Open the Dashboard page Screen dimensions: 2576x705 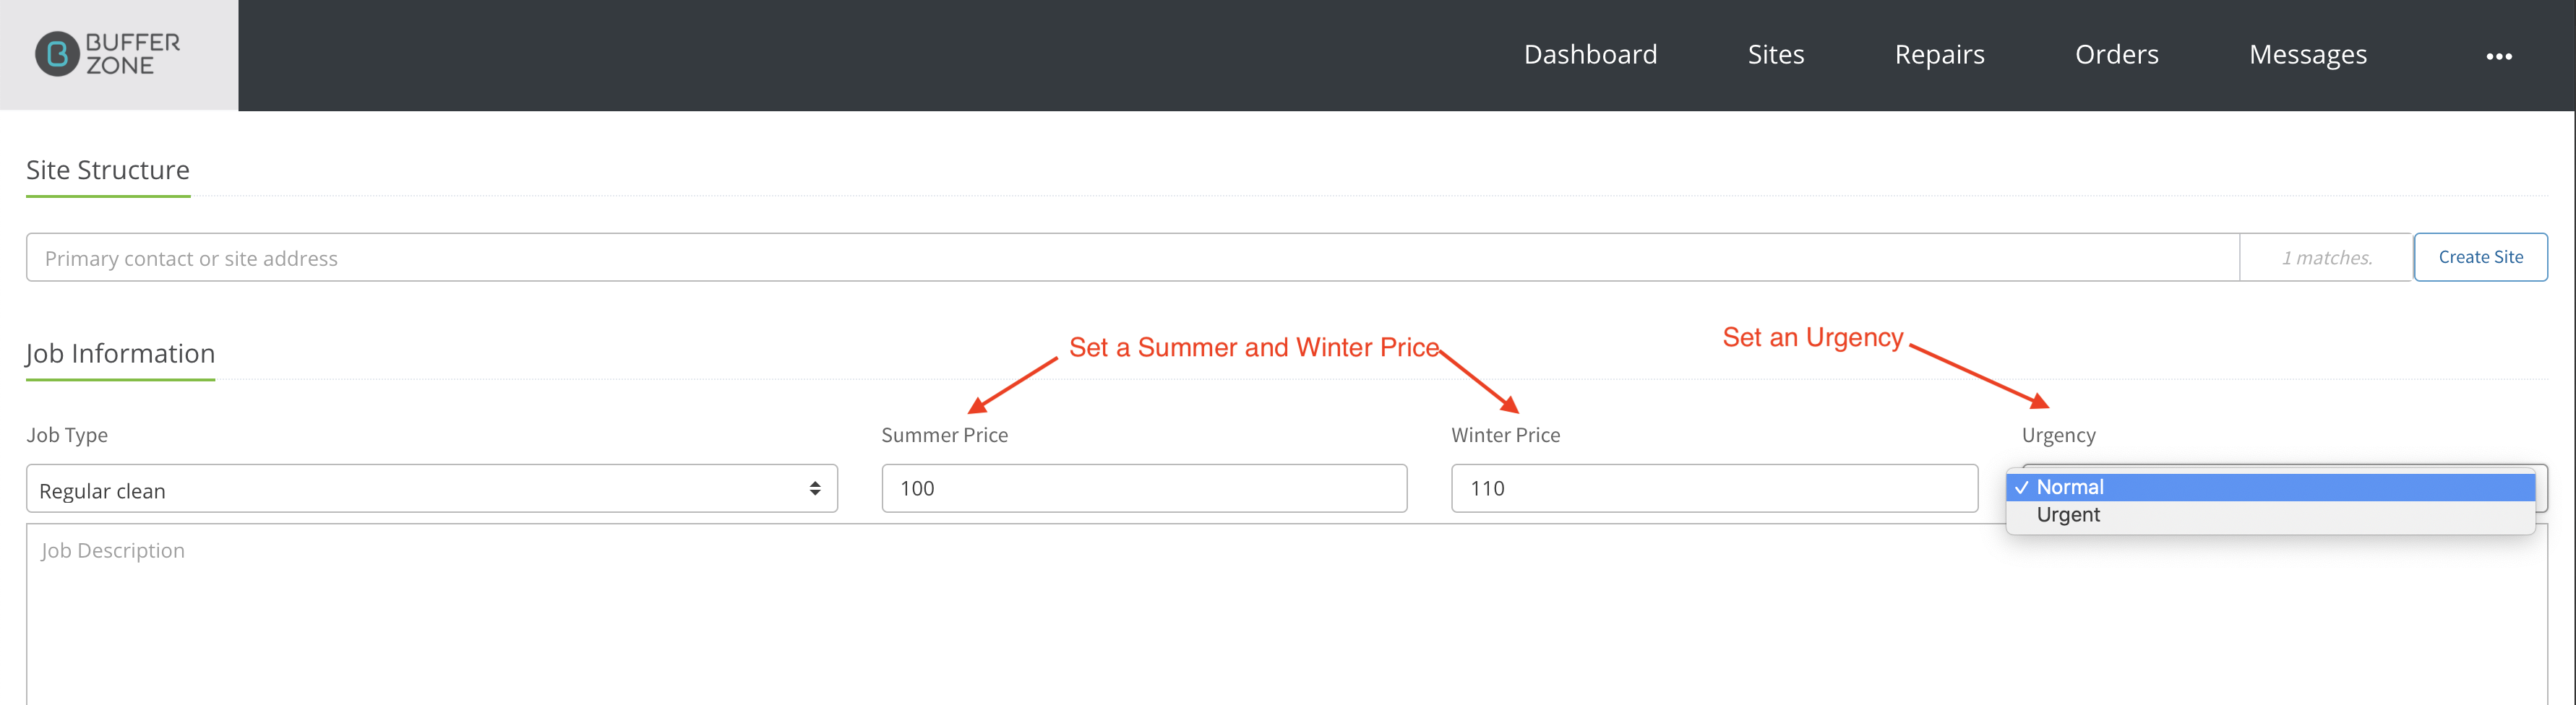[x=1590, y=54]
